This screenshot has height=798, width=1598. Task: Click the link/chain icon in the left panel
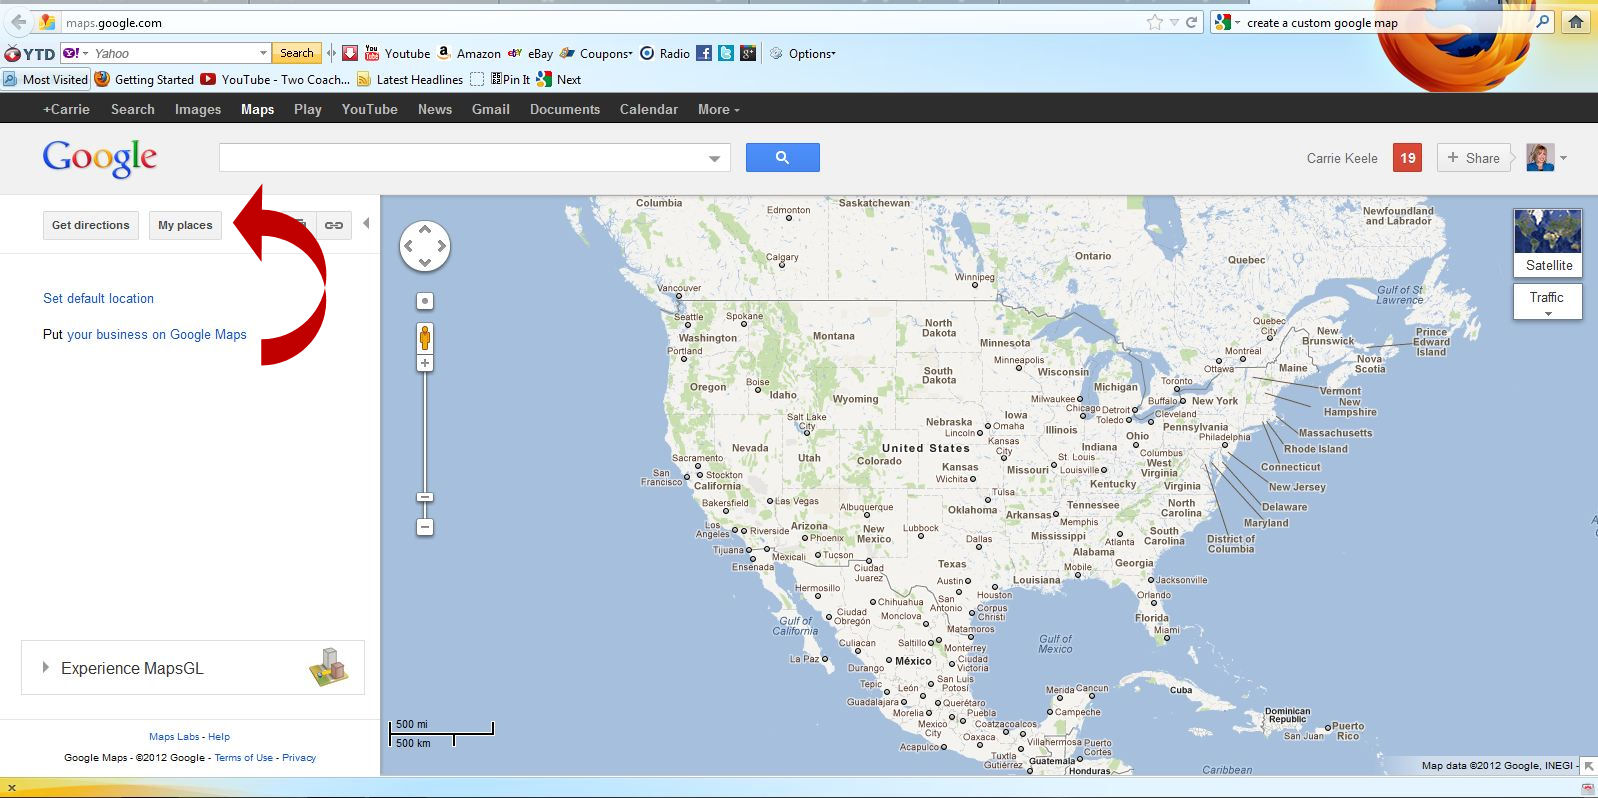pos(334,225)
